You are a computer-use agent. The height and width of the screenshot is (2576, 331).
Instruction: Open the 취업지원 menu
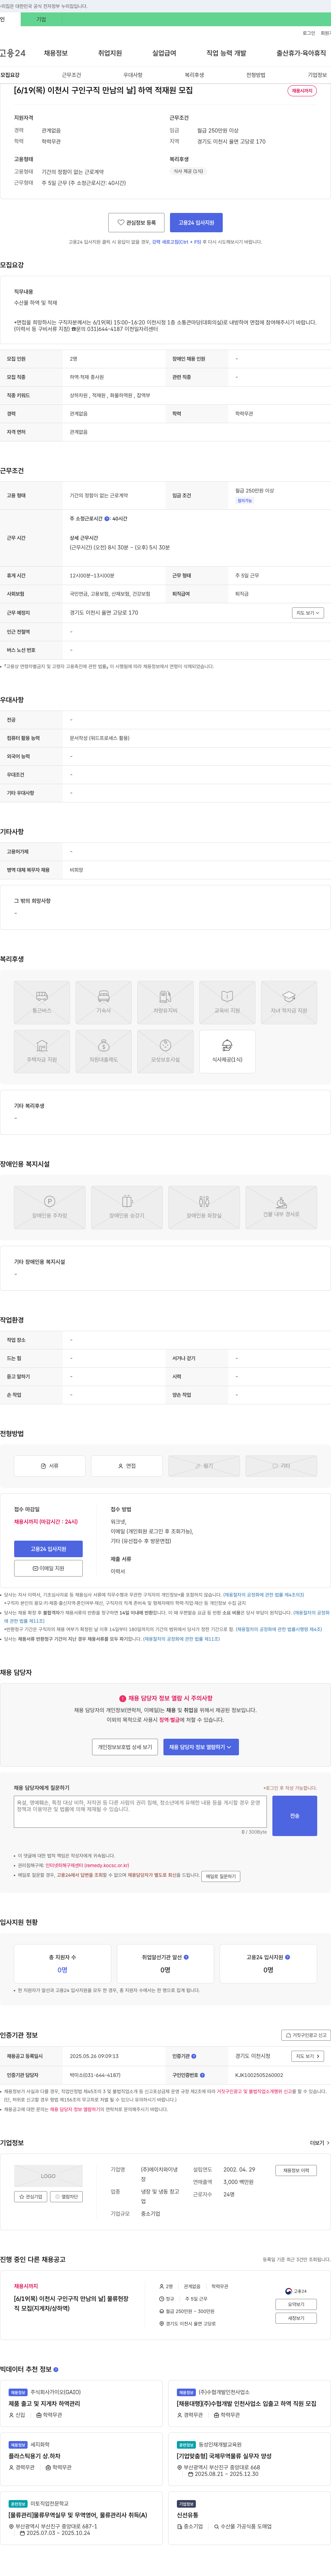(110, 53)
